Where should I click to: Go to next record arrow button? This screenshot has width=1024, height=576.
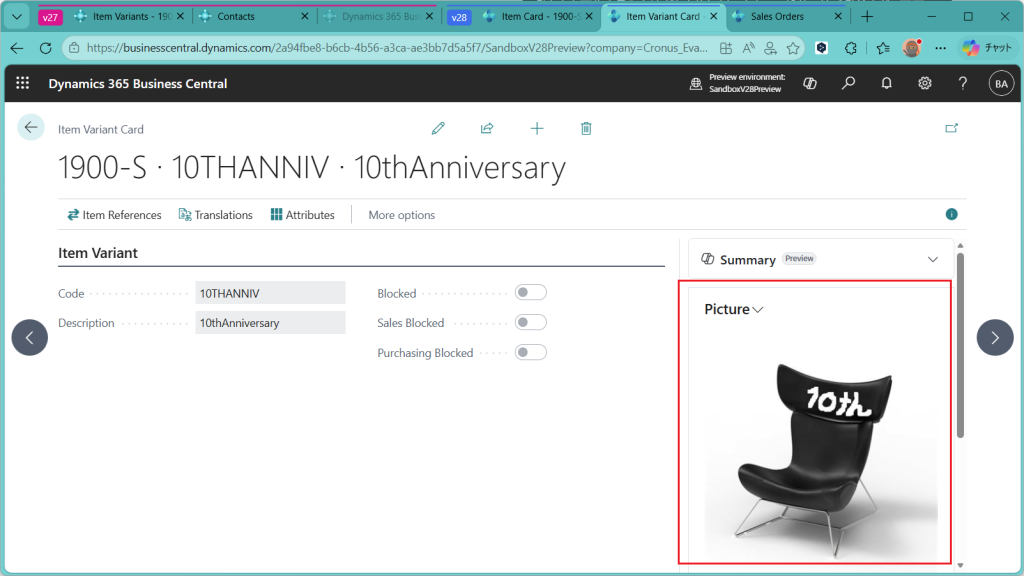(x=994, y=338)
